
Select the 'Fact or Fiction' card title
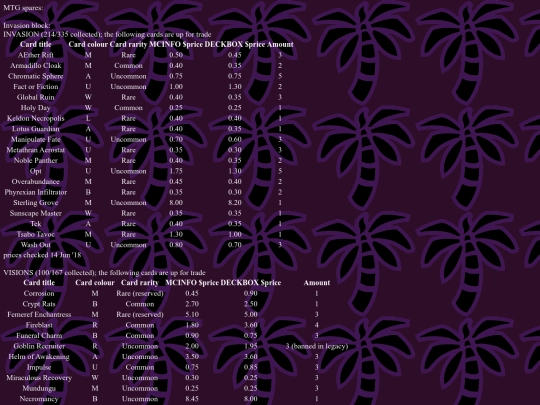[x=35, y=86]
